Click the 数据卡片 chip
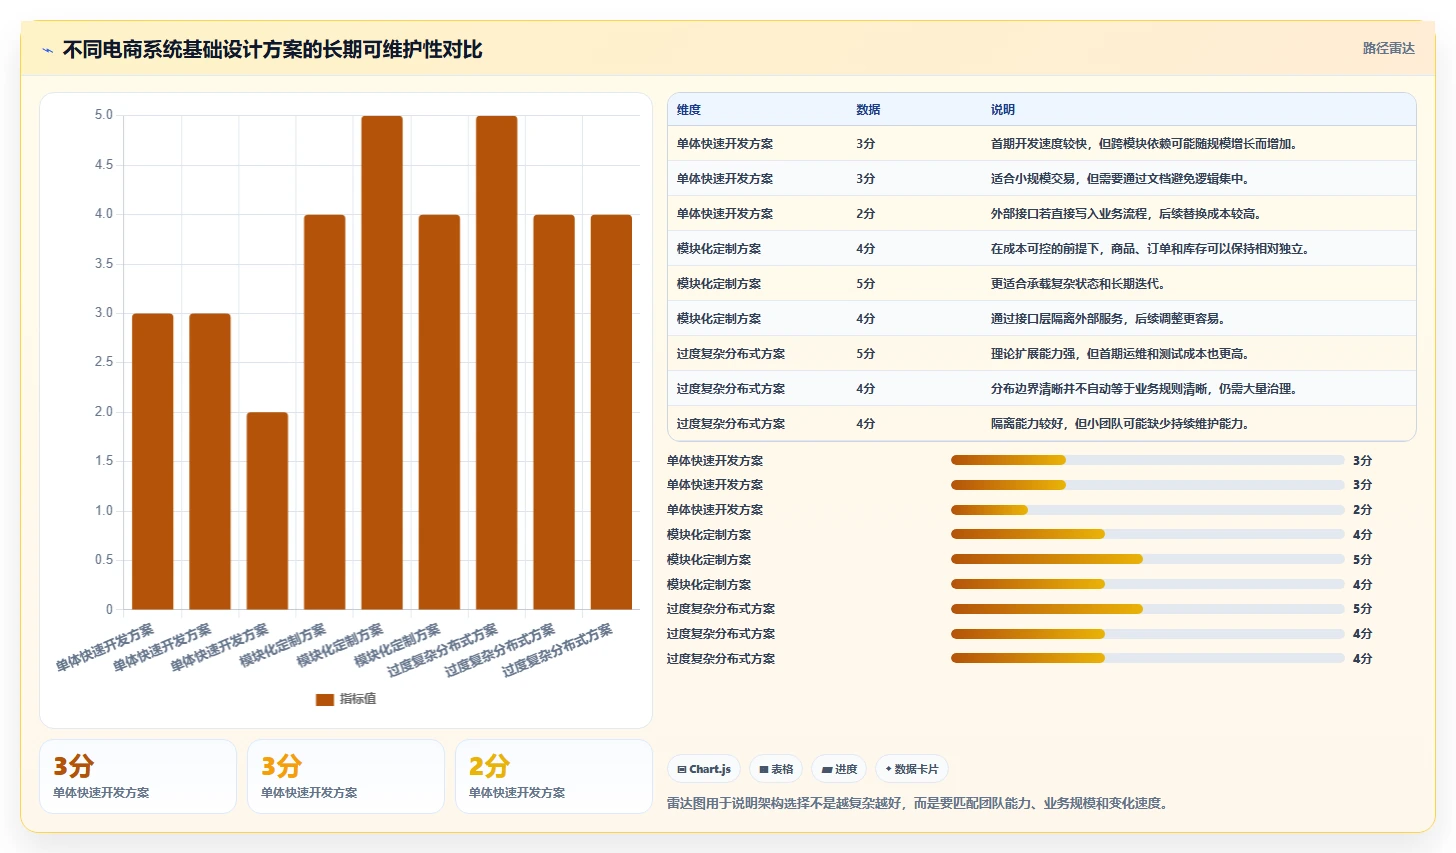The width and height of the screenshot is (1456, 853). click(x=912, y=769)
